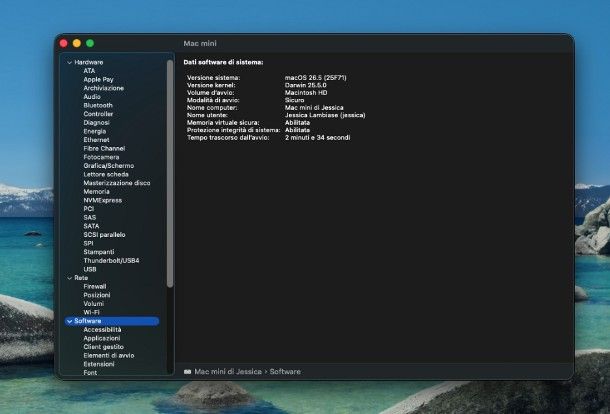Select Font under Software

tap(90, 372)
